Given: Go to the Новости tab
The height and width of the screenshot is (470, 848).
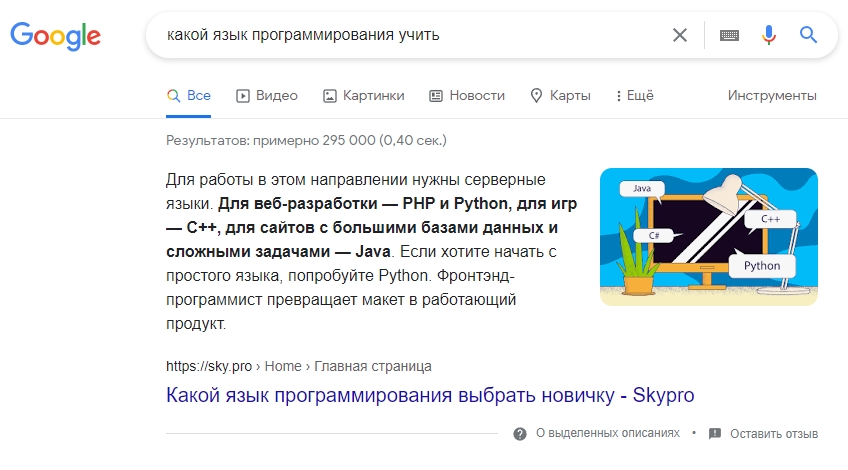Looking at the screenshot, I should click(467, 96).
